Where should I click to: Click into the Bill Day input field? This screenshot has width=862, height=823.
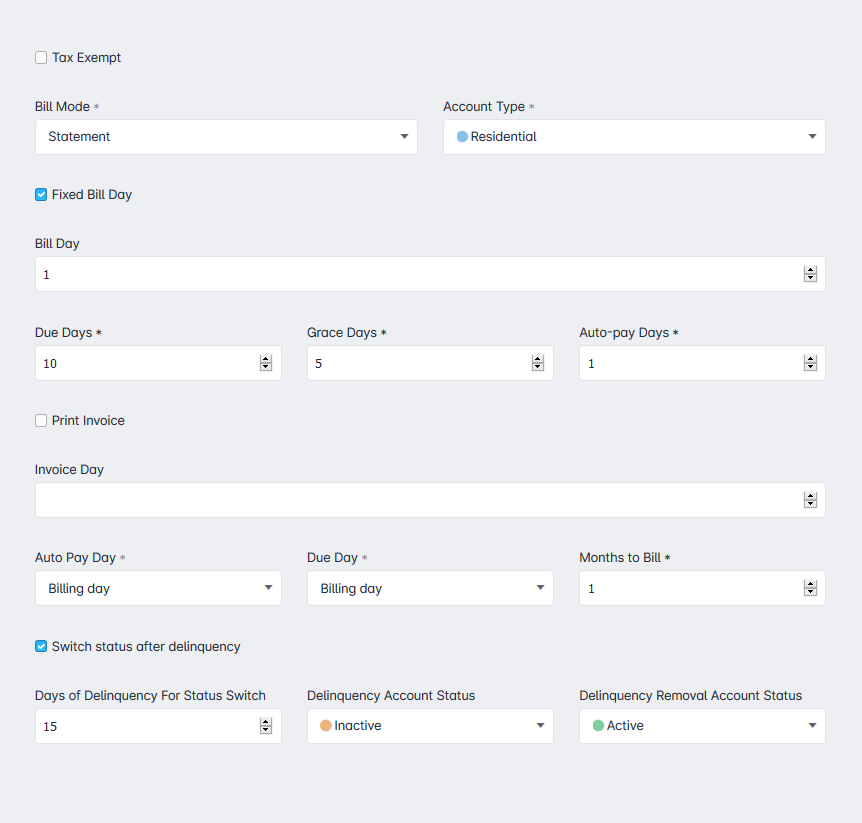[x=418, y=274]
